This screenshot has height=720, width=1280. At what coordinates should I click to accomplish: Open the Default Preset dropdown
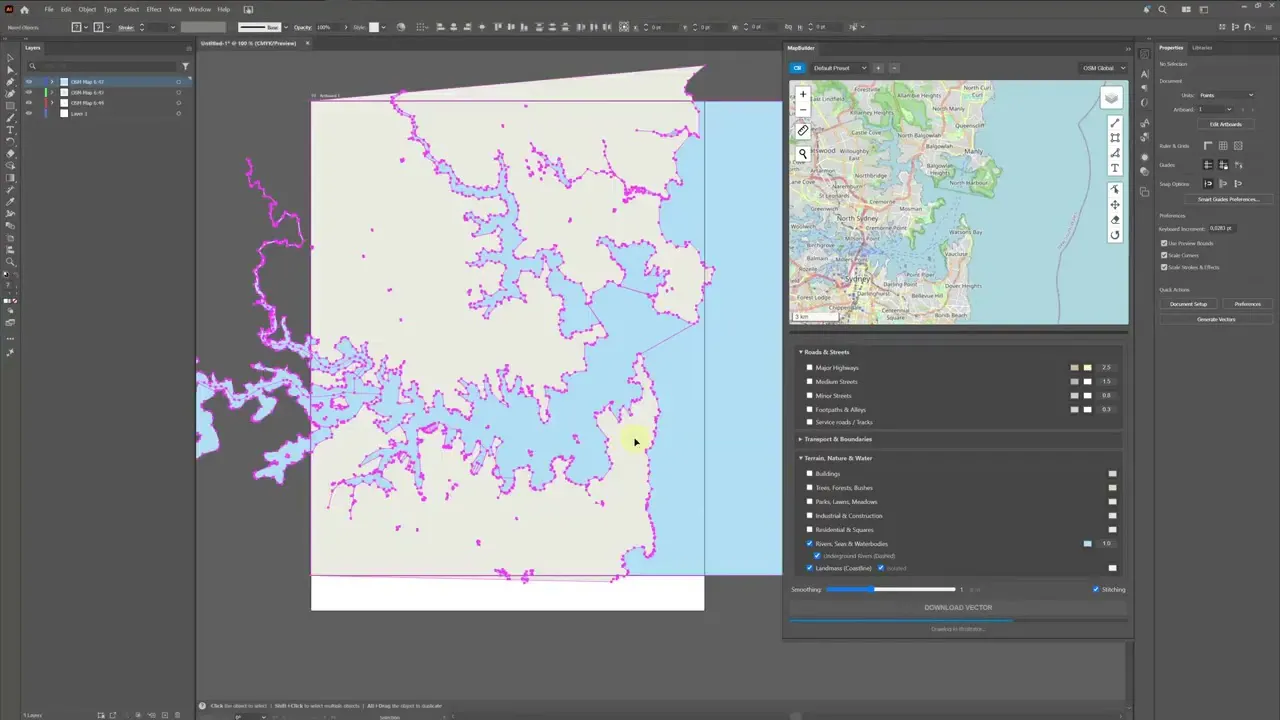coord(839,68)
